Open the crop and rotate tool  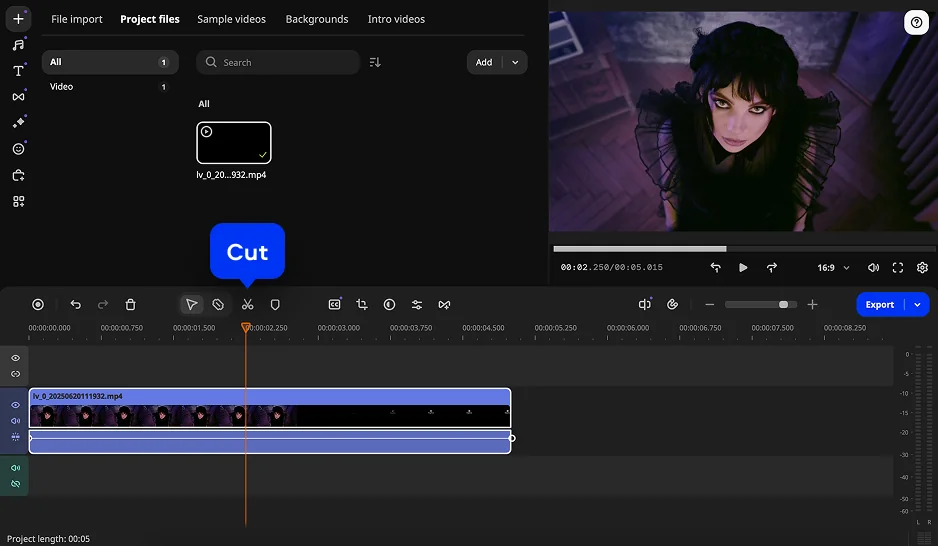point(362,304)
